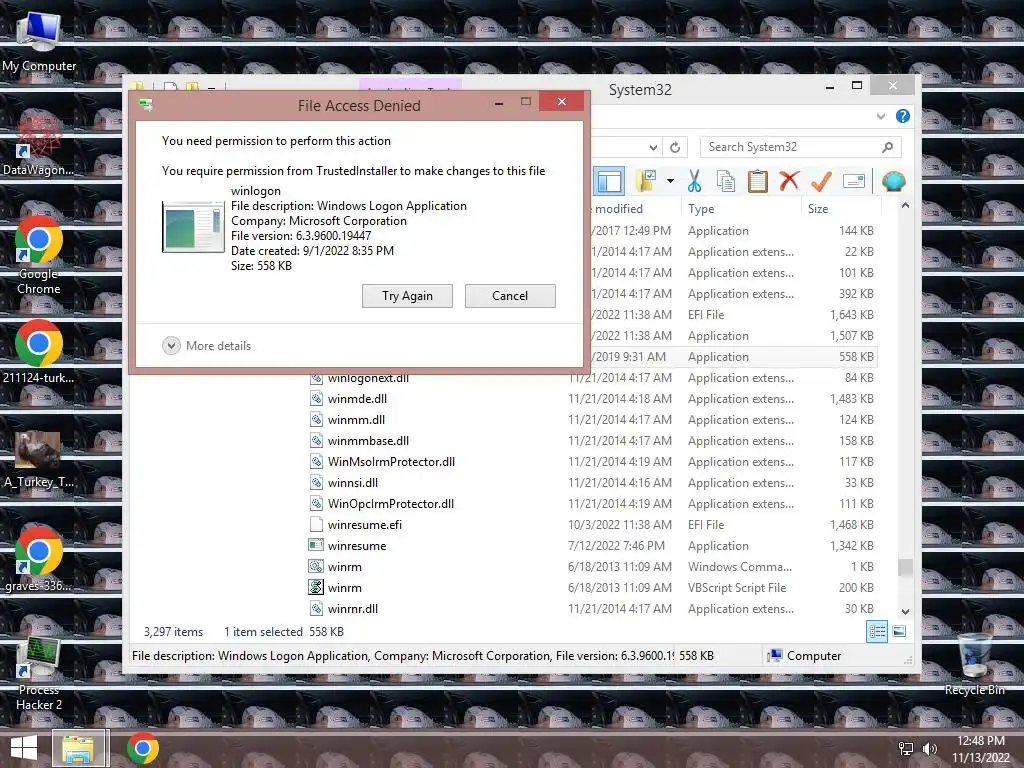Screen dimensions: 1024x768
Task: Click the winmde.dll file icon
Action: coord(316,398)
